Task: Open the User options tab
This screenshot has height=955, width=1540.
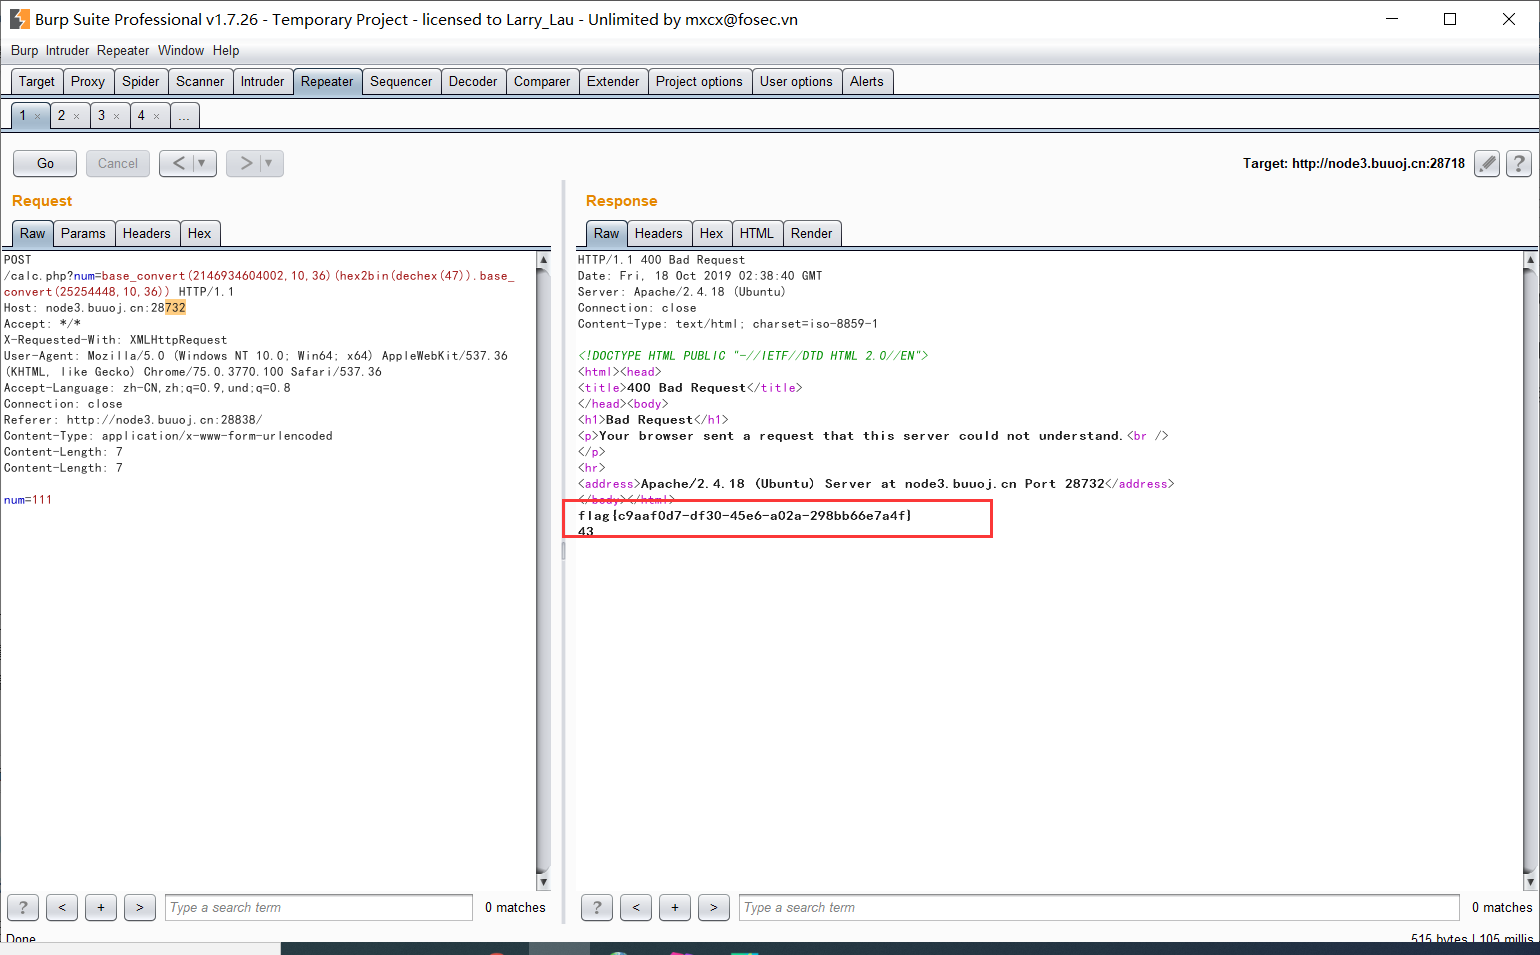Action: pyautogui.click(x=796, y=82)
